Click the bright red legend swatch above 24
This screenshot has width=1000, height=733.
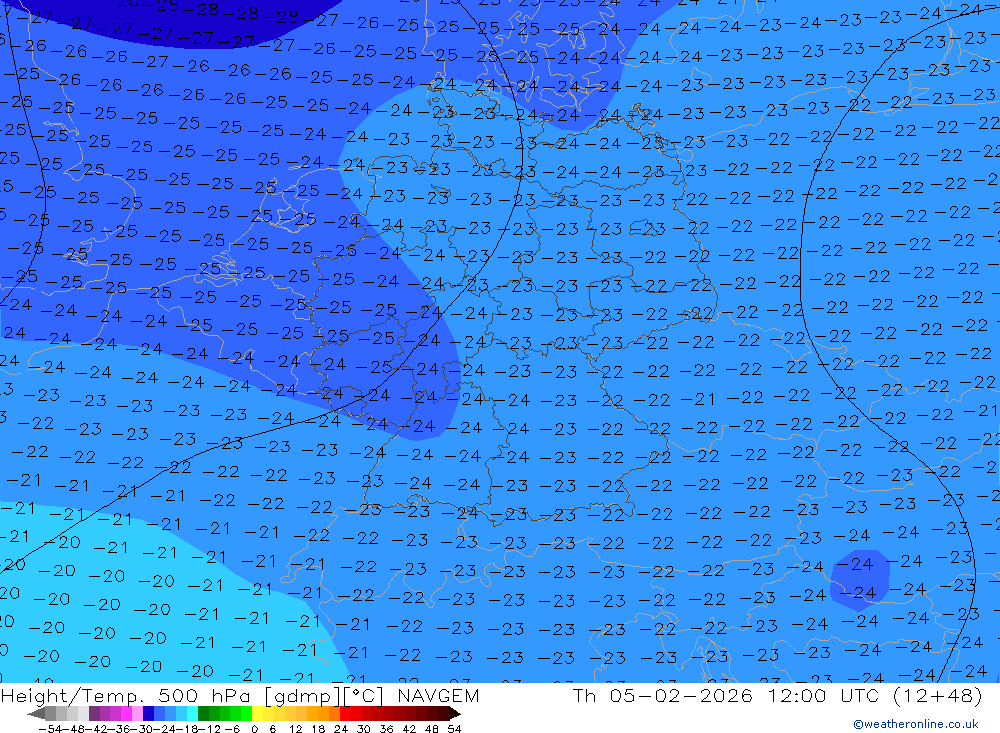point(345,714)
